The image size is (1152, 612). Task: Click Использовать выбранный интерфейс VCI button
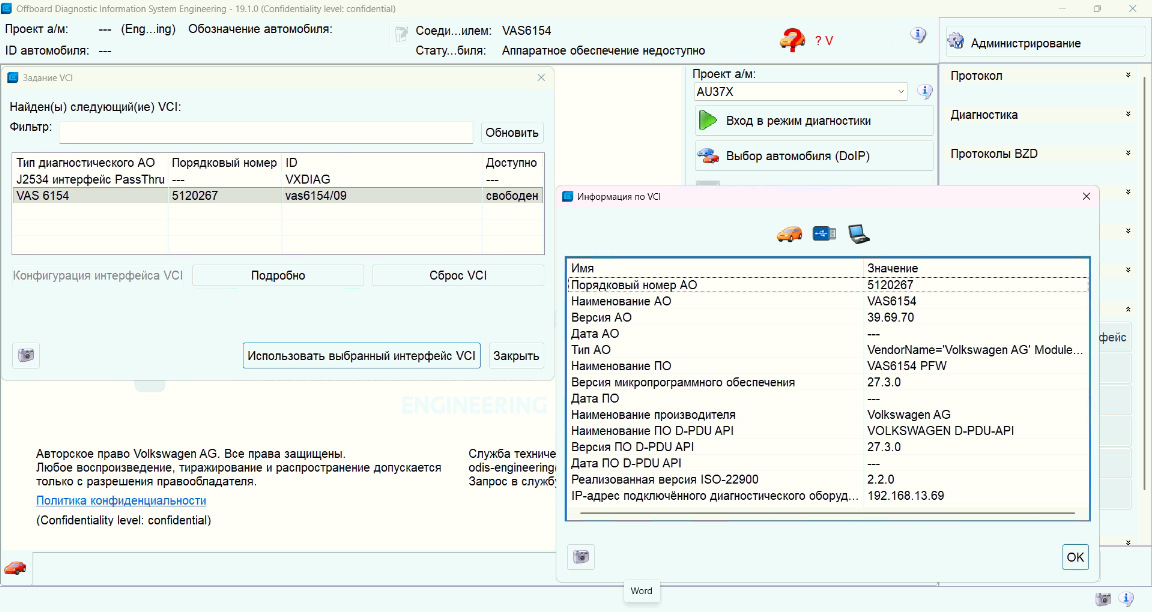pos(361,356)
